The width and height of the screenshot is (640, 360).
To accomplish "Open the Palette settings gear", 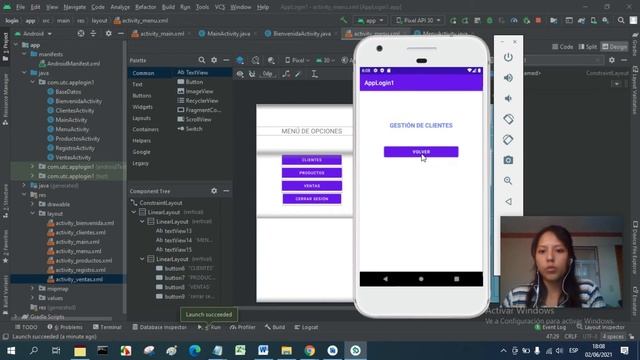I will pyautogui.click(x=214, y=60).
